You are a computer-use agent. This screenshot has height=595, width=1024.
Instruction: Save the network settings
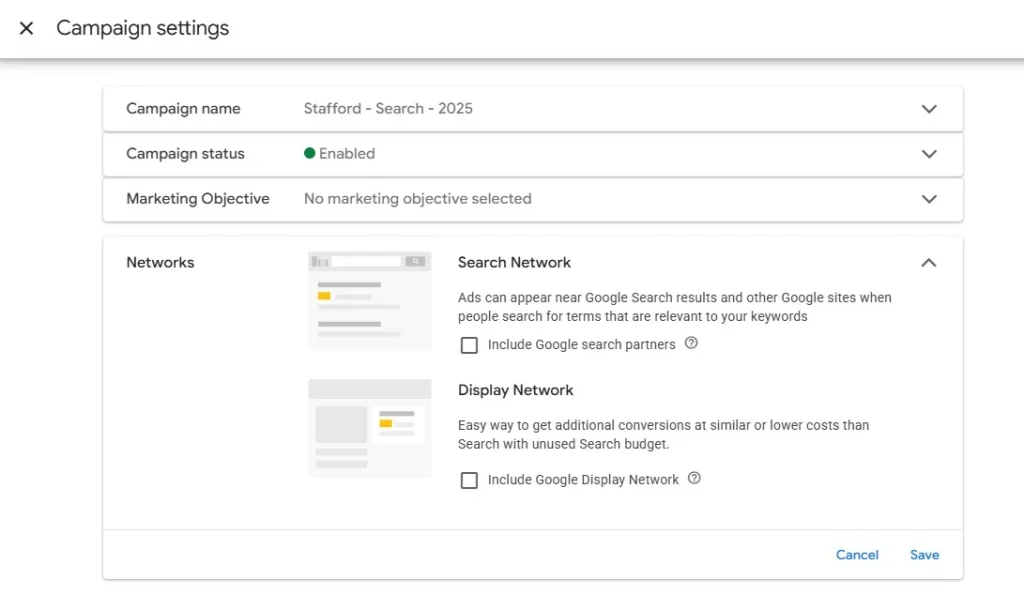point(924,555)
